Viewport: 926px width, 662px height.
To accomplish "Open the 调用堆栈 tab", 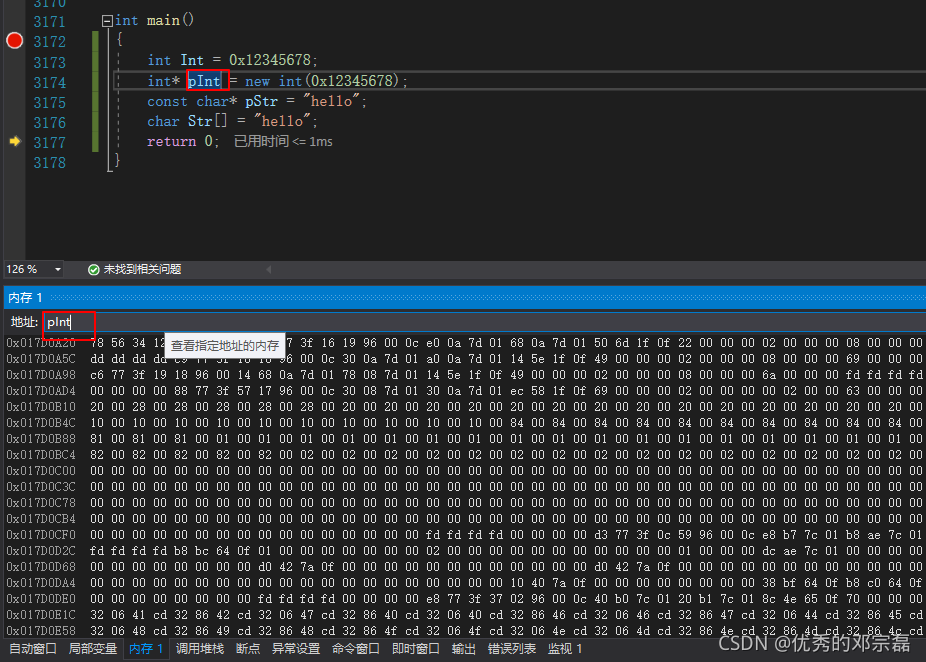I will click(200, 649).
